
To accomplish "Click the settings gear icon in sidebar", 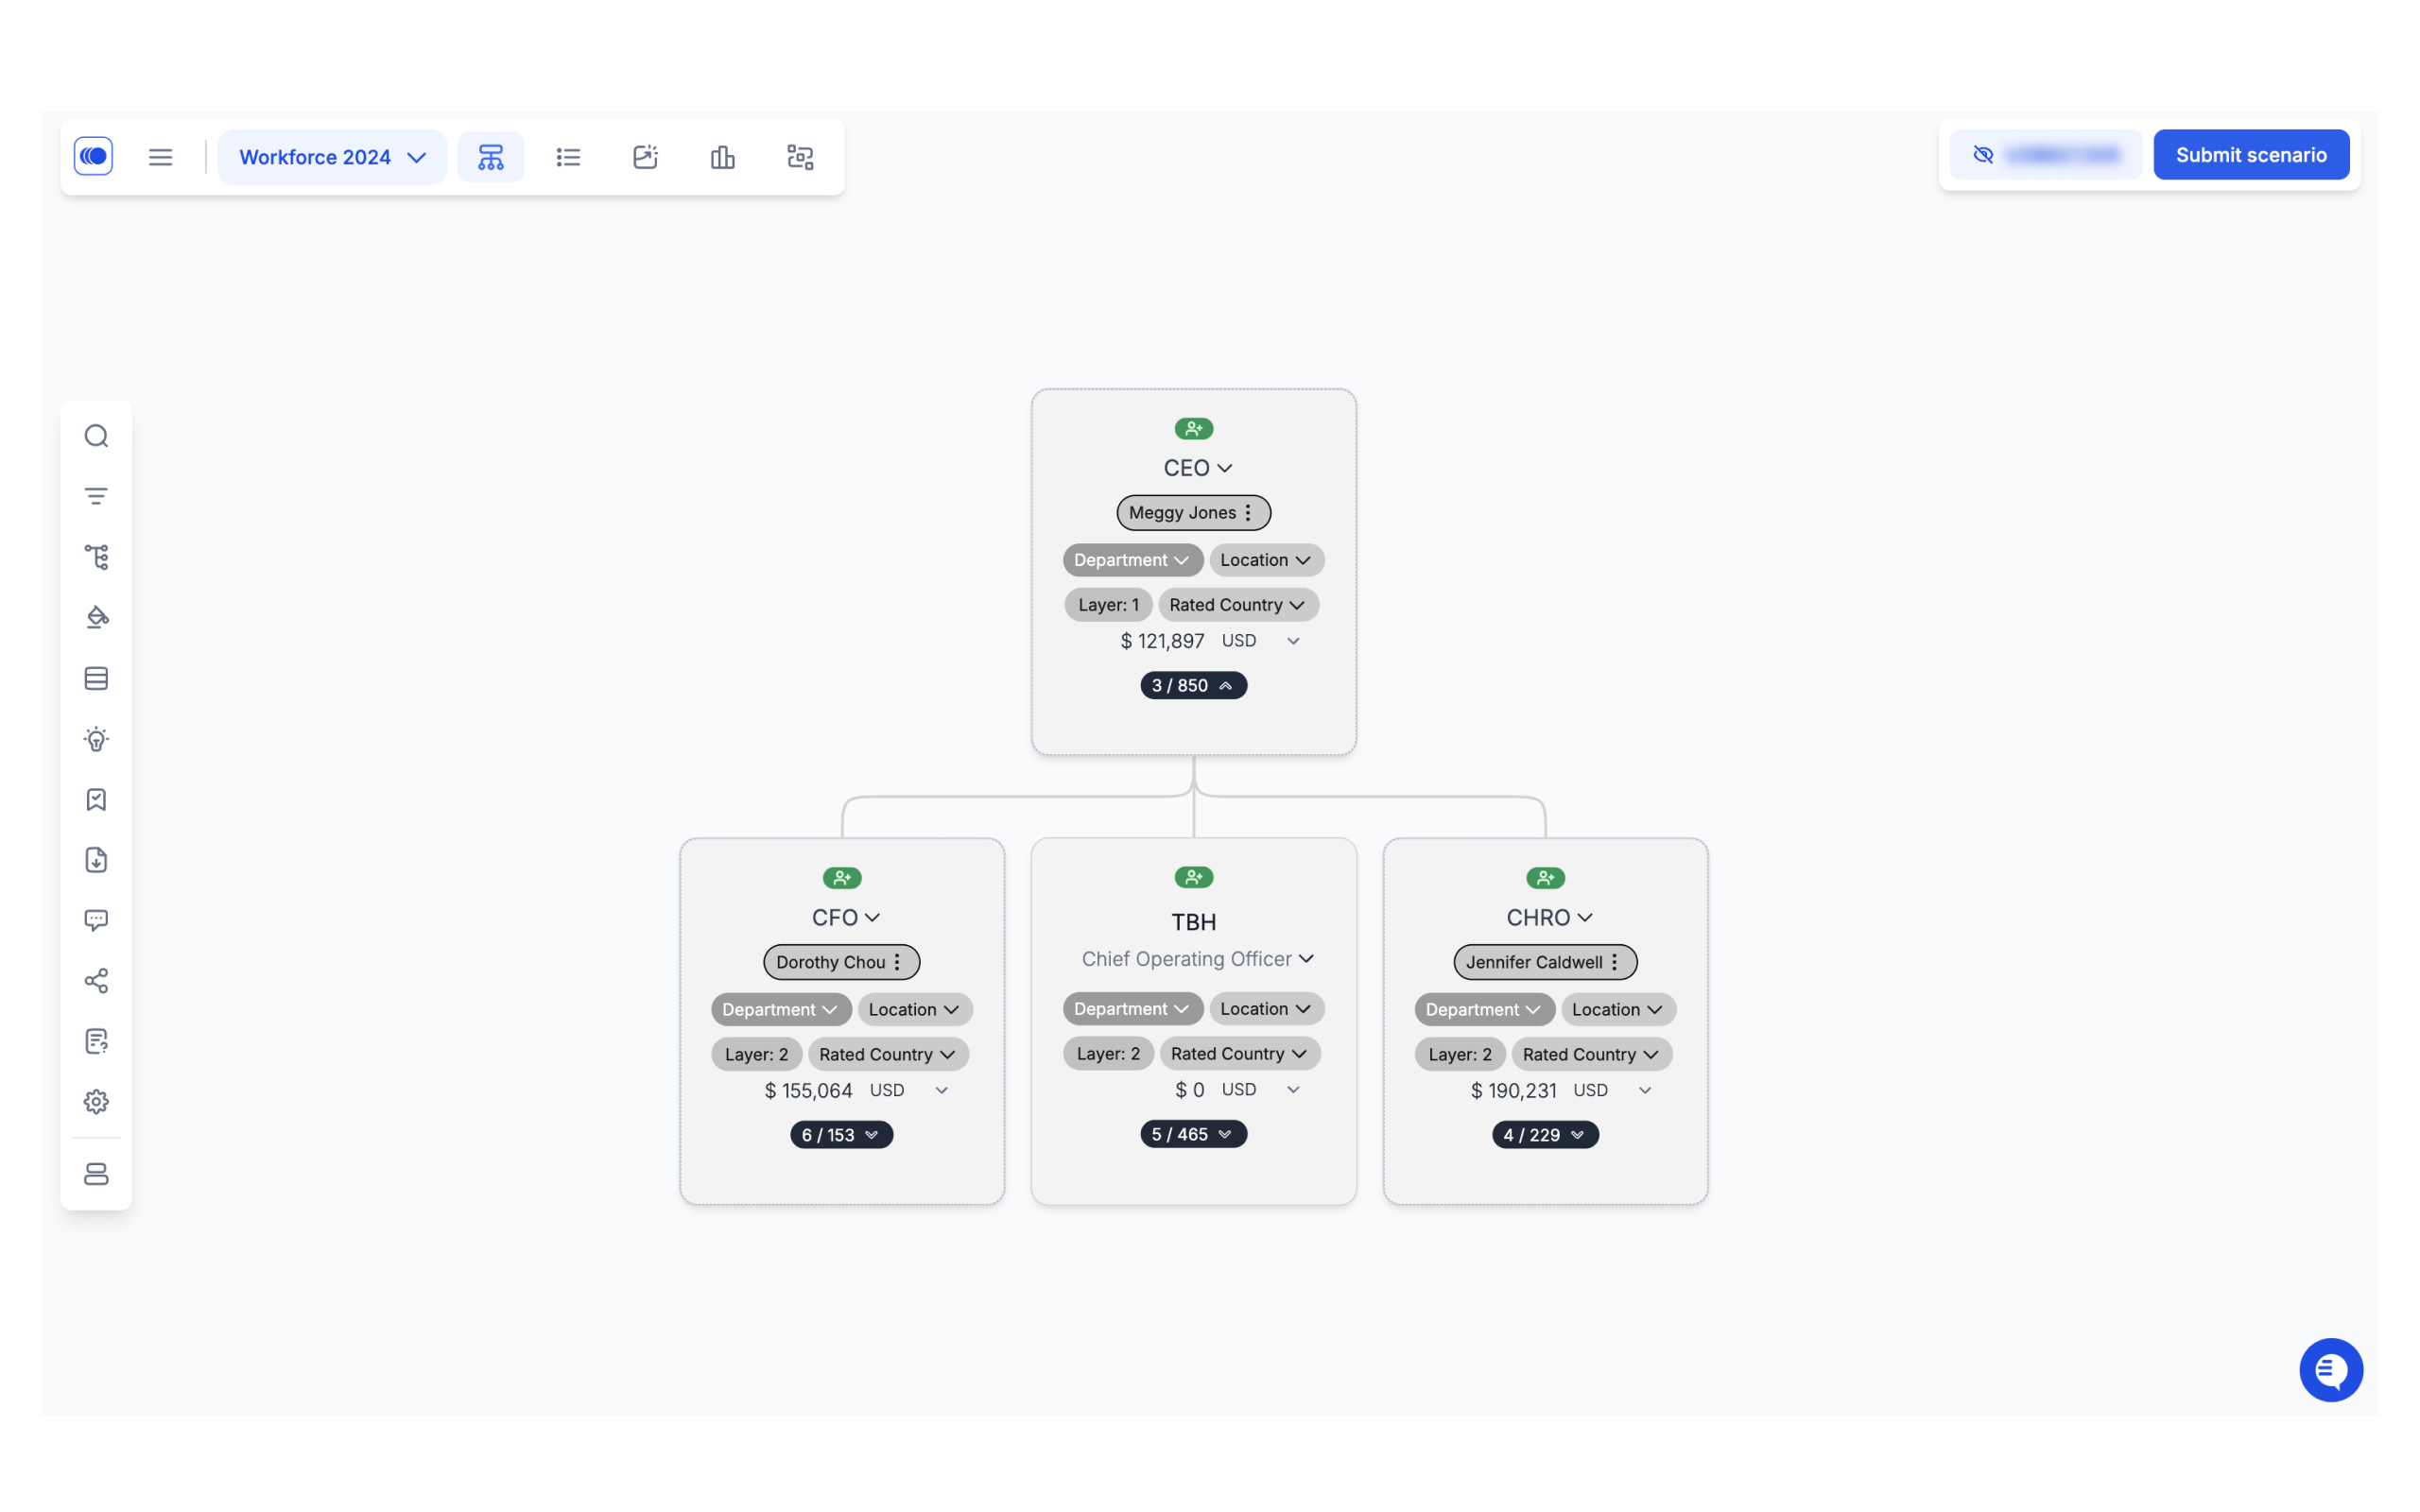I will 97,1101.
